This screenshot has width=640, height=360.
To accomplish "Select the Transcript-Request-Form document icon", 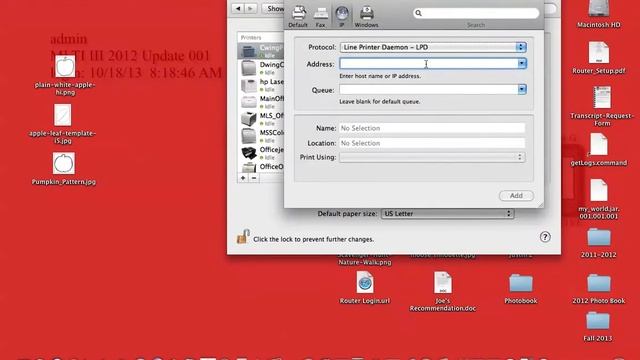I will pos(602,97).
